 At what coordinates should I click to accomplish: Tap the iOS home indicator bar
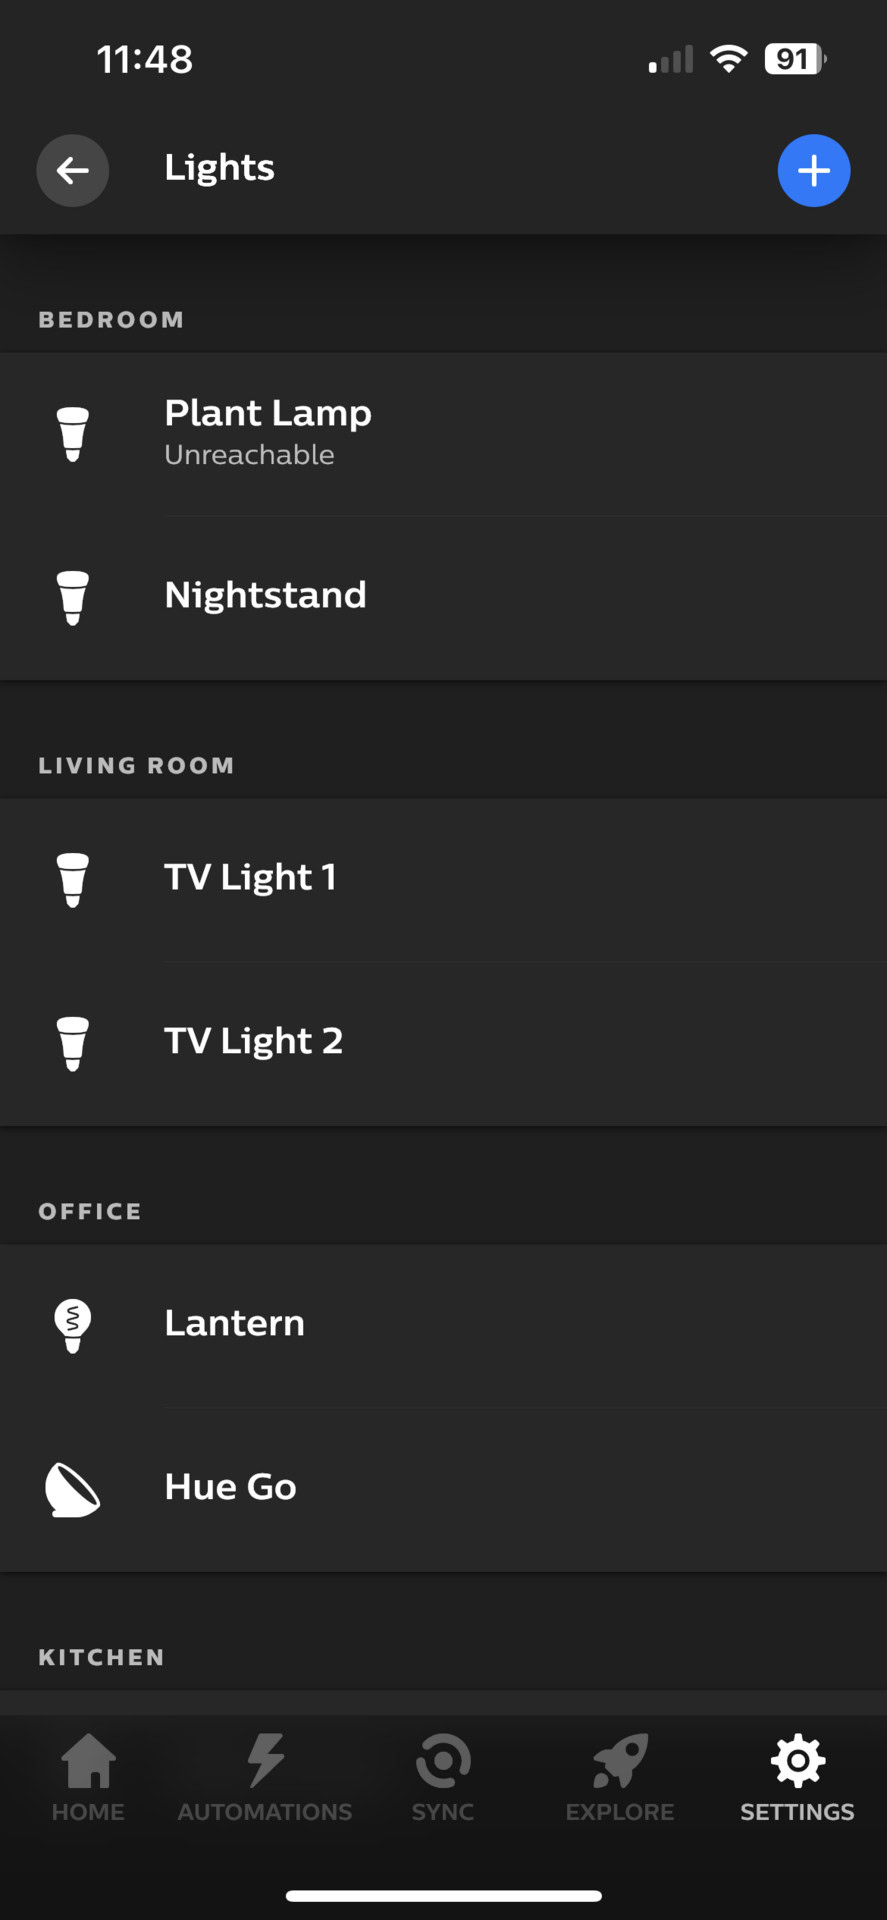443,1895
